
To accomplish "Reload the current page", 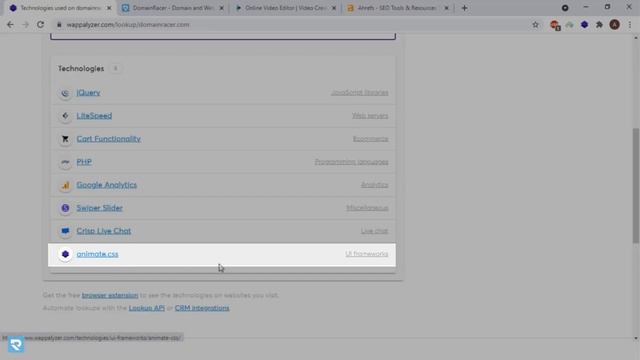I will point(40,25).
